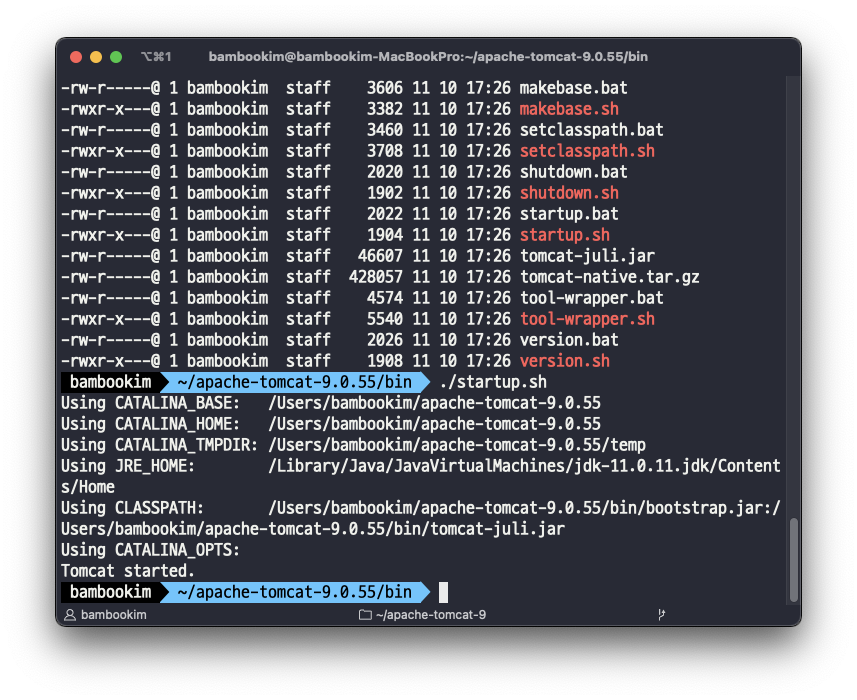Click the text Using CATALINA_OPTS:
The width and height of the screenshot is (857, 700).
click(x=150, y=550)
